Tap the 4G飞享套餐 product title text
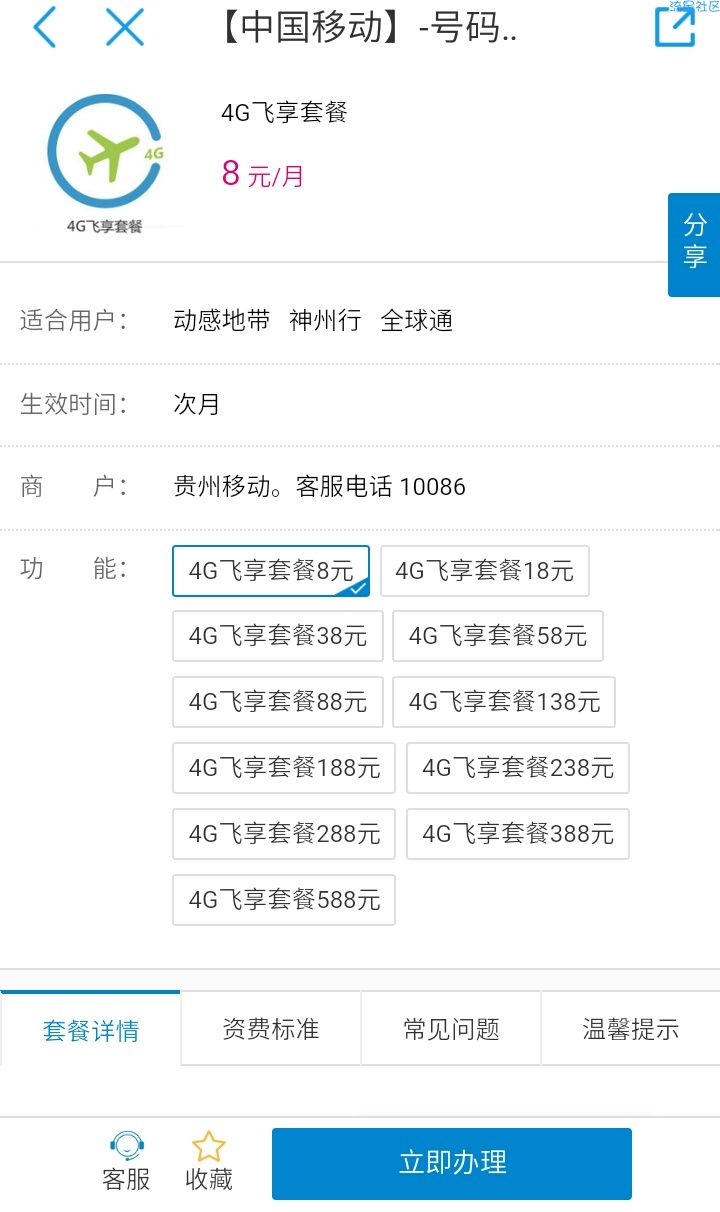This screenshot has width=720, height=1212. click(284, 113)
